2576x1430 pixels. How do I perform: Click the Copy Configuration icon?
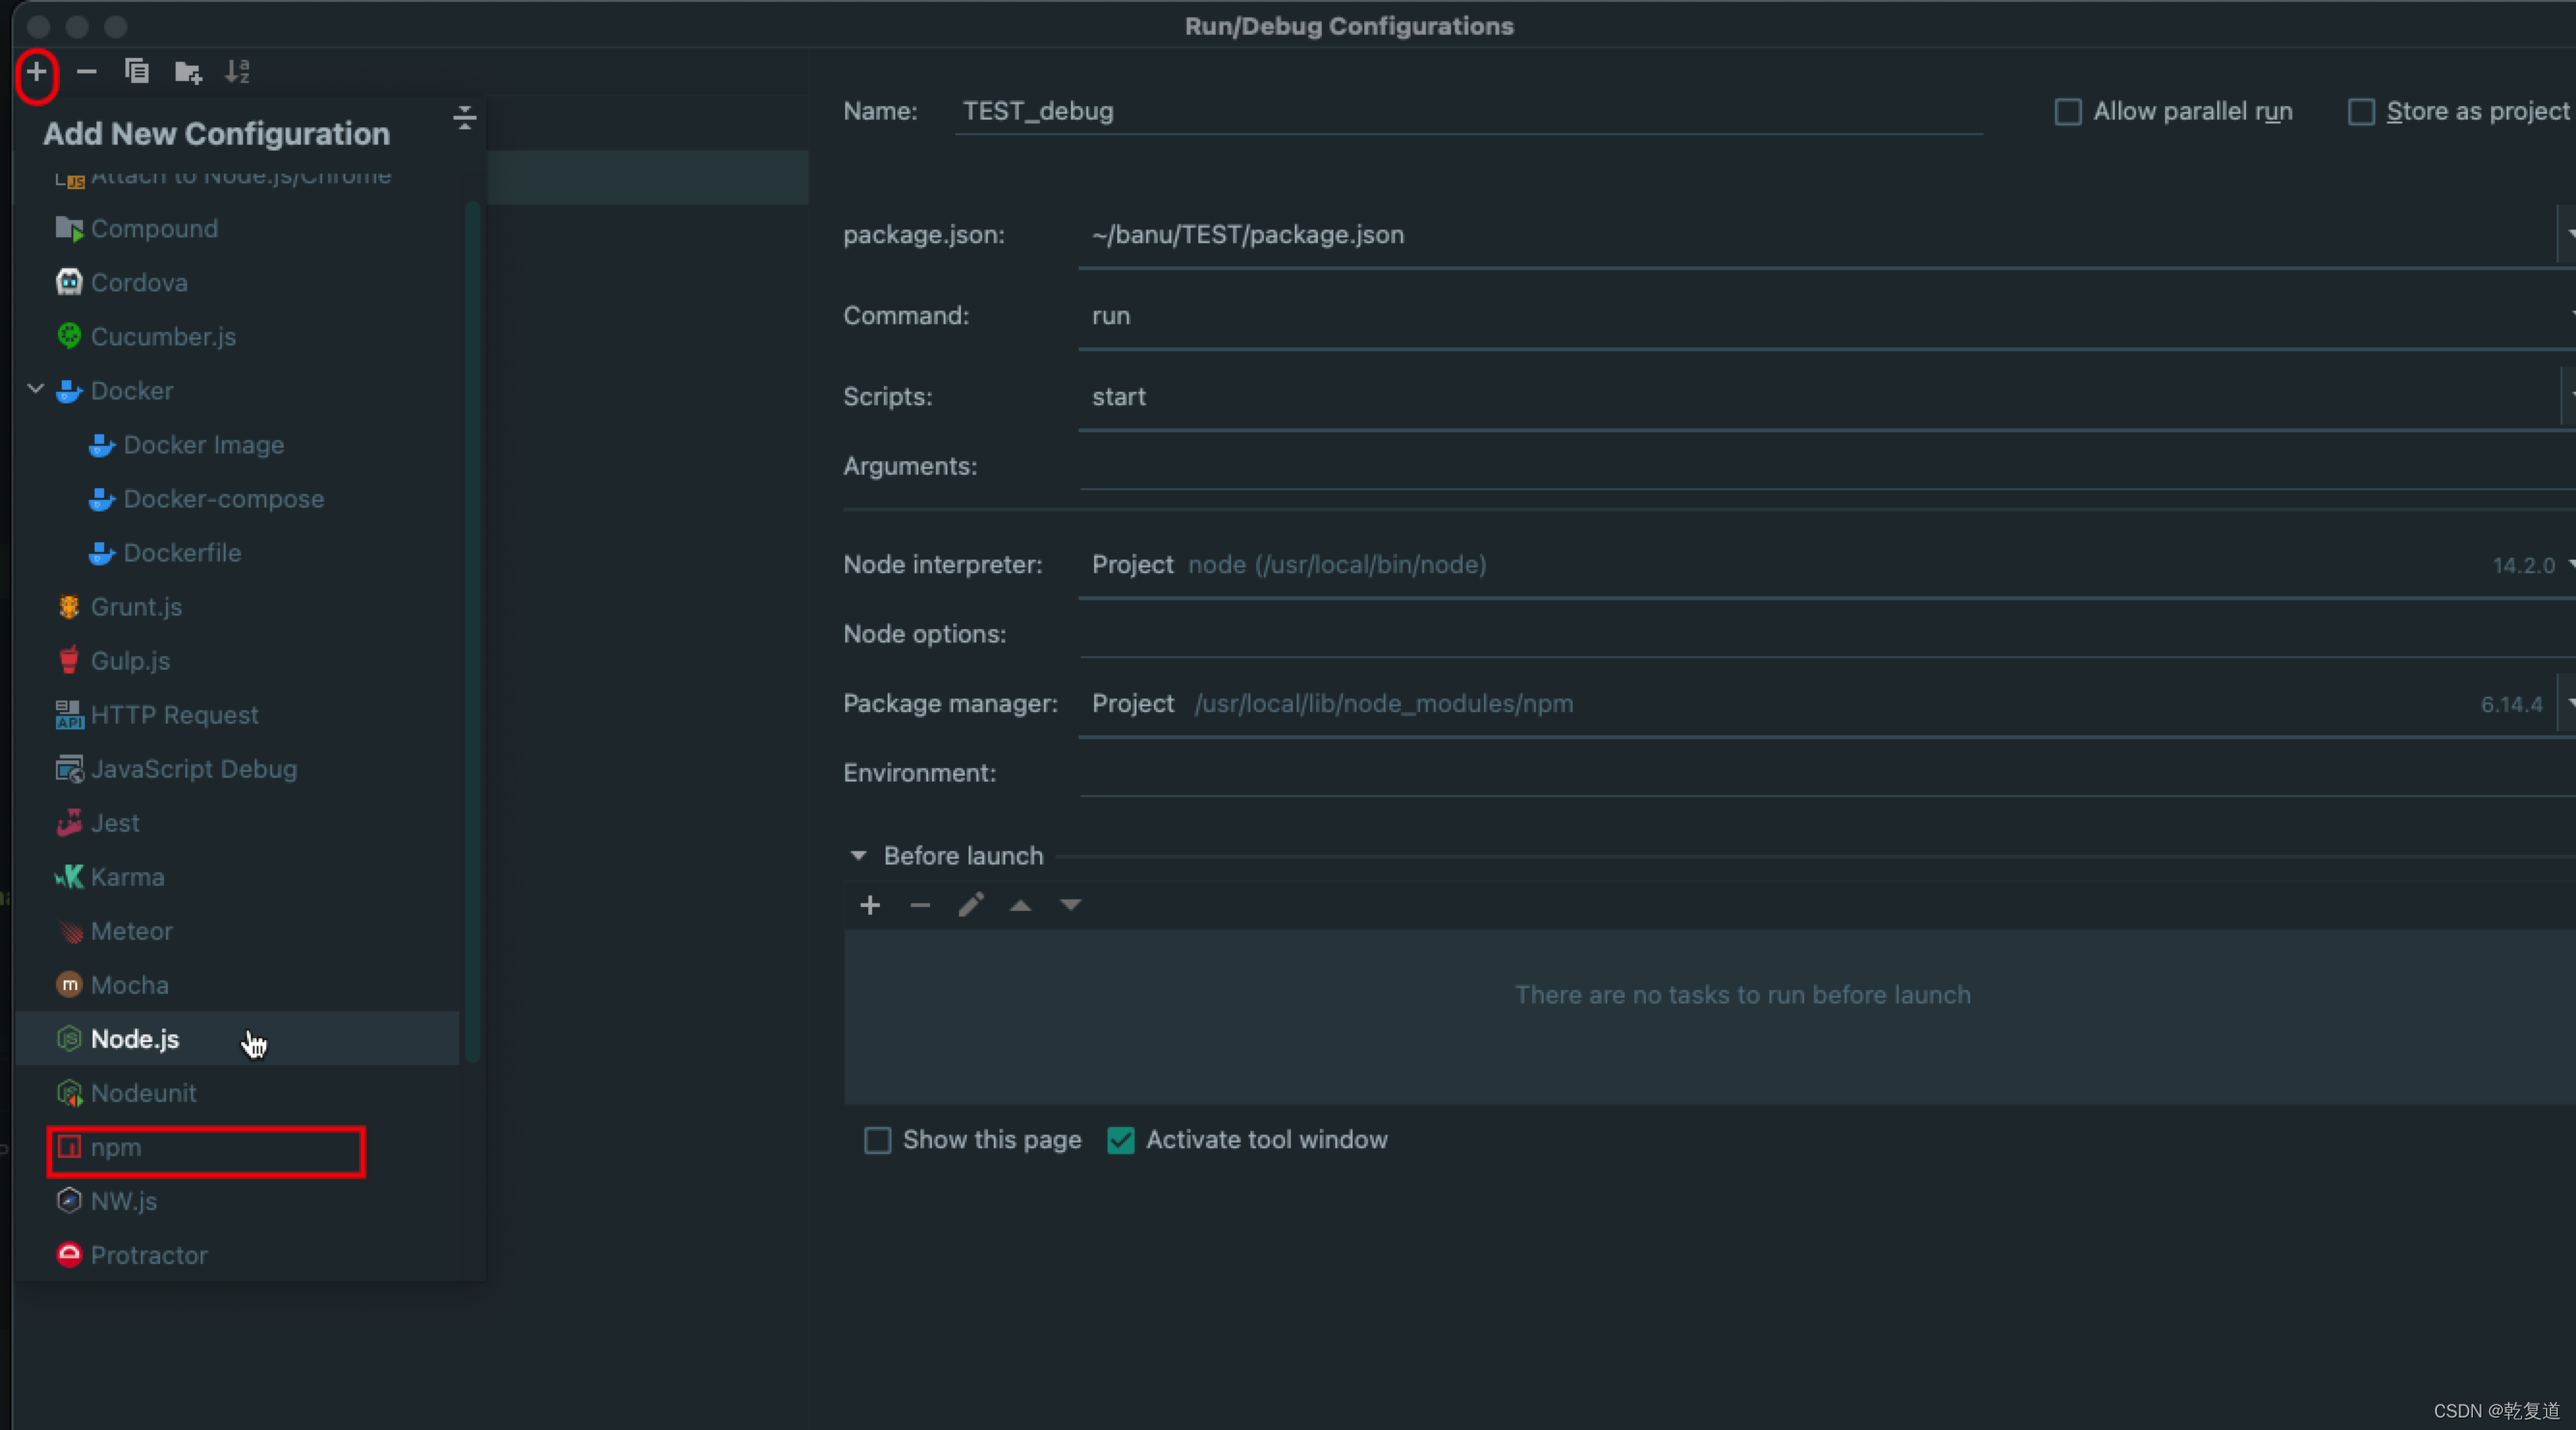pyautogui.click(x=137, y=72)
